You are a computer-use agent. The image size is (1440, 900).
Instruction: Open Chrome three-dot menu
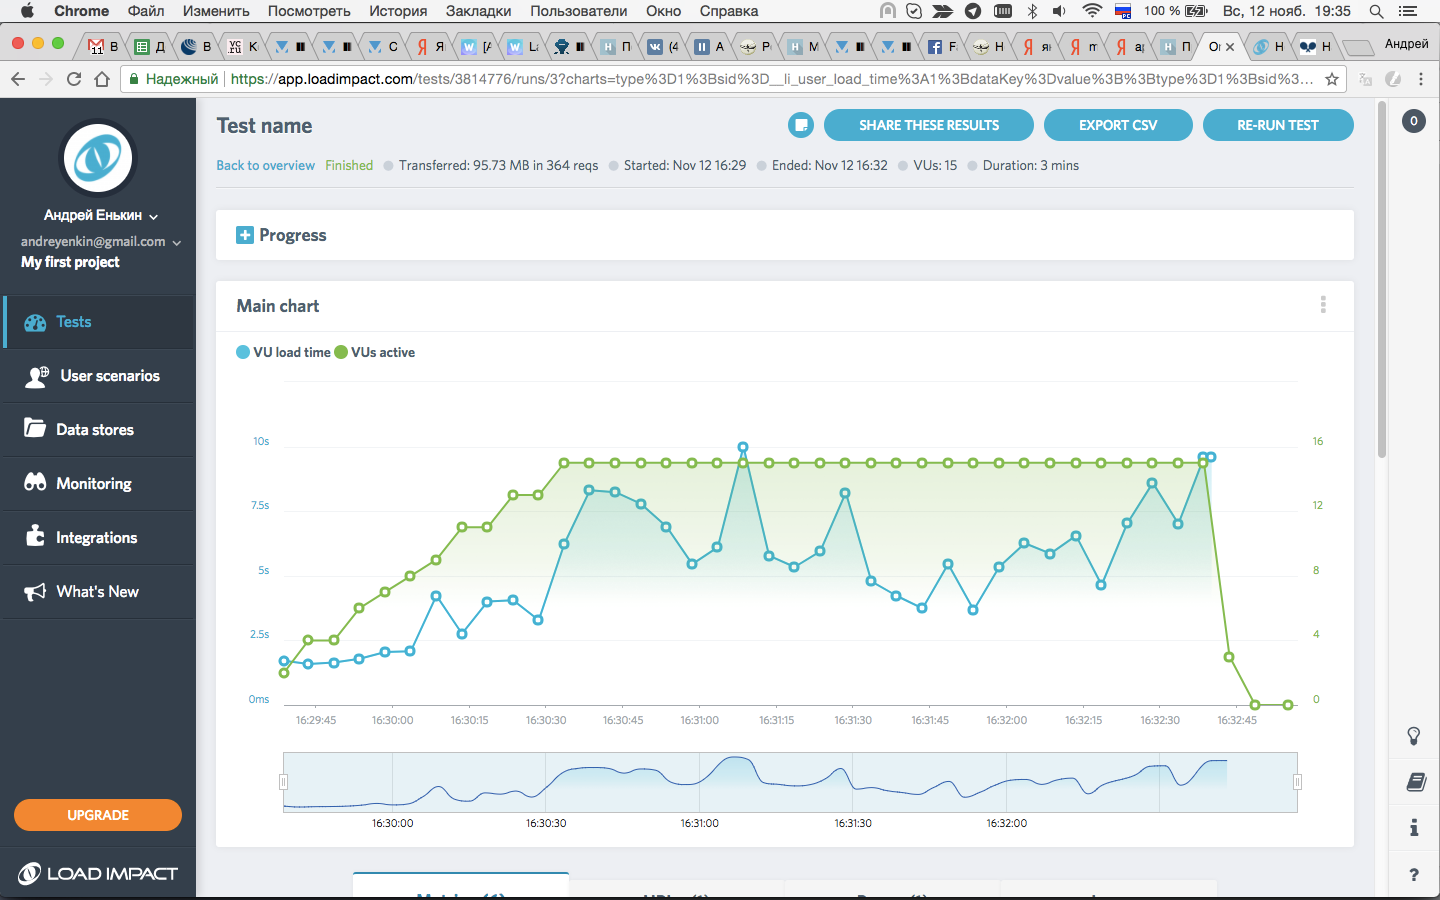1421,79
